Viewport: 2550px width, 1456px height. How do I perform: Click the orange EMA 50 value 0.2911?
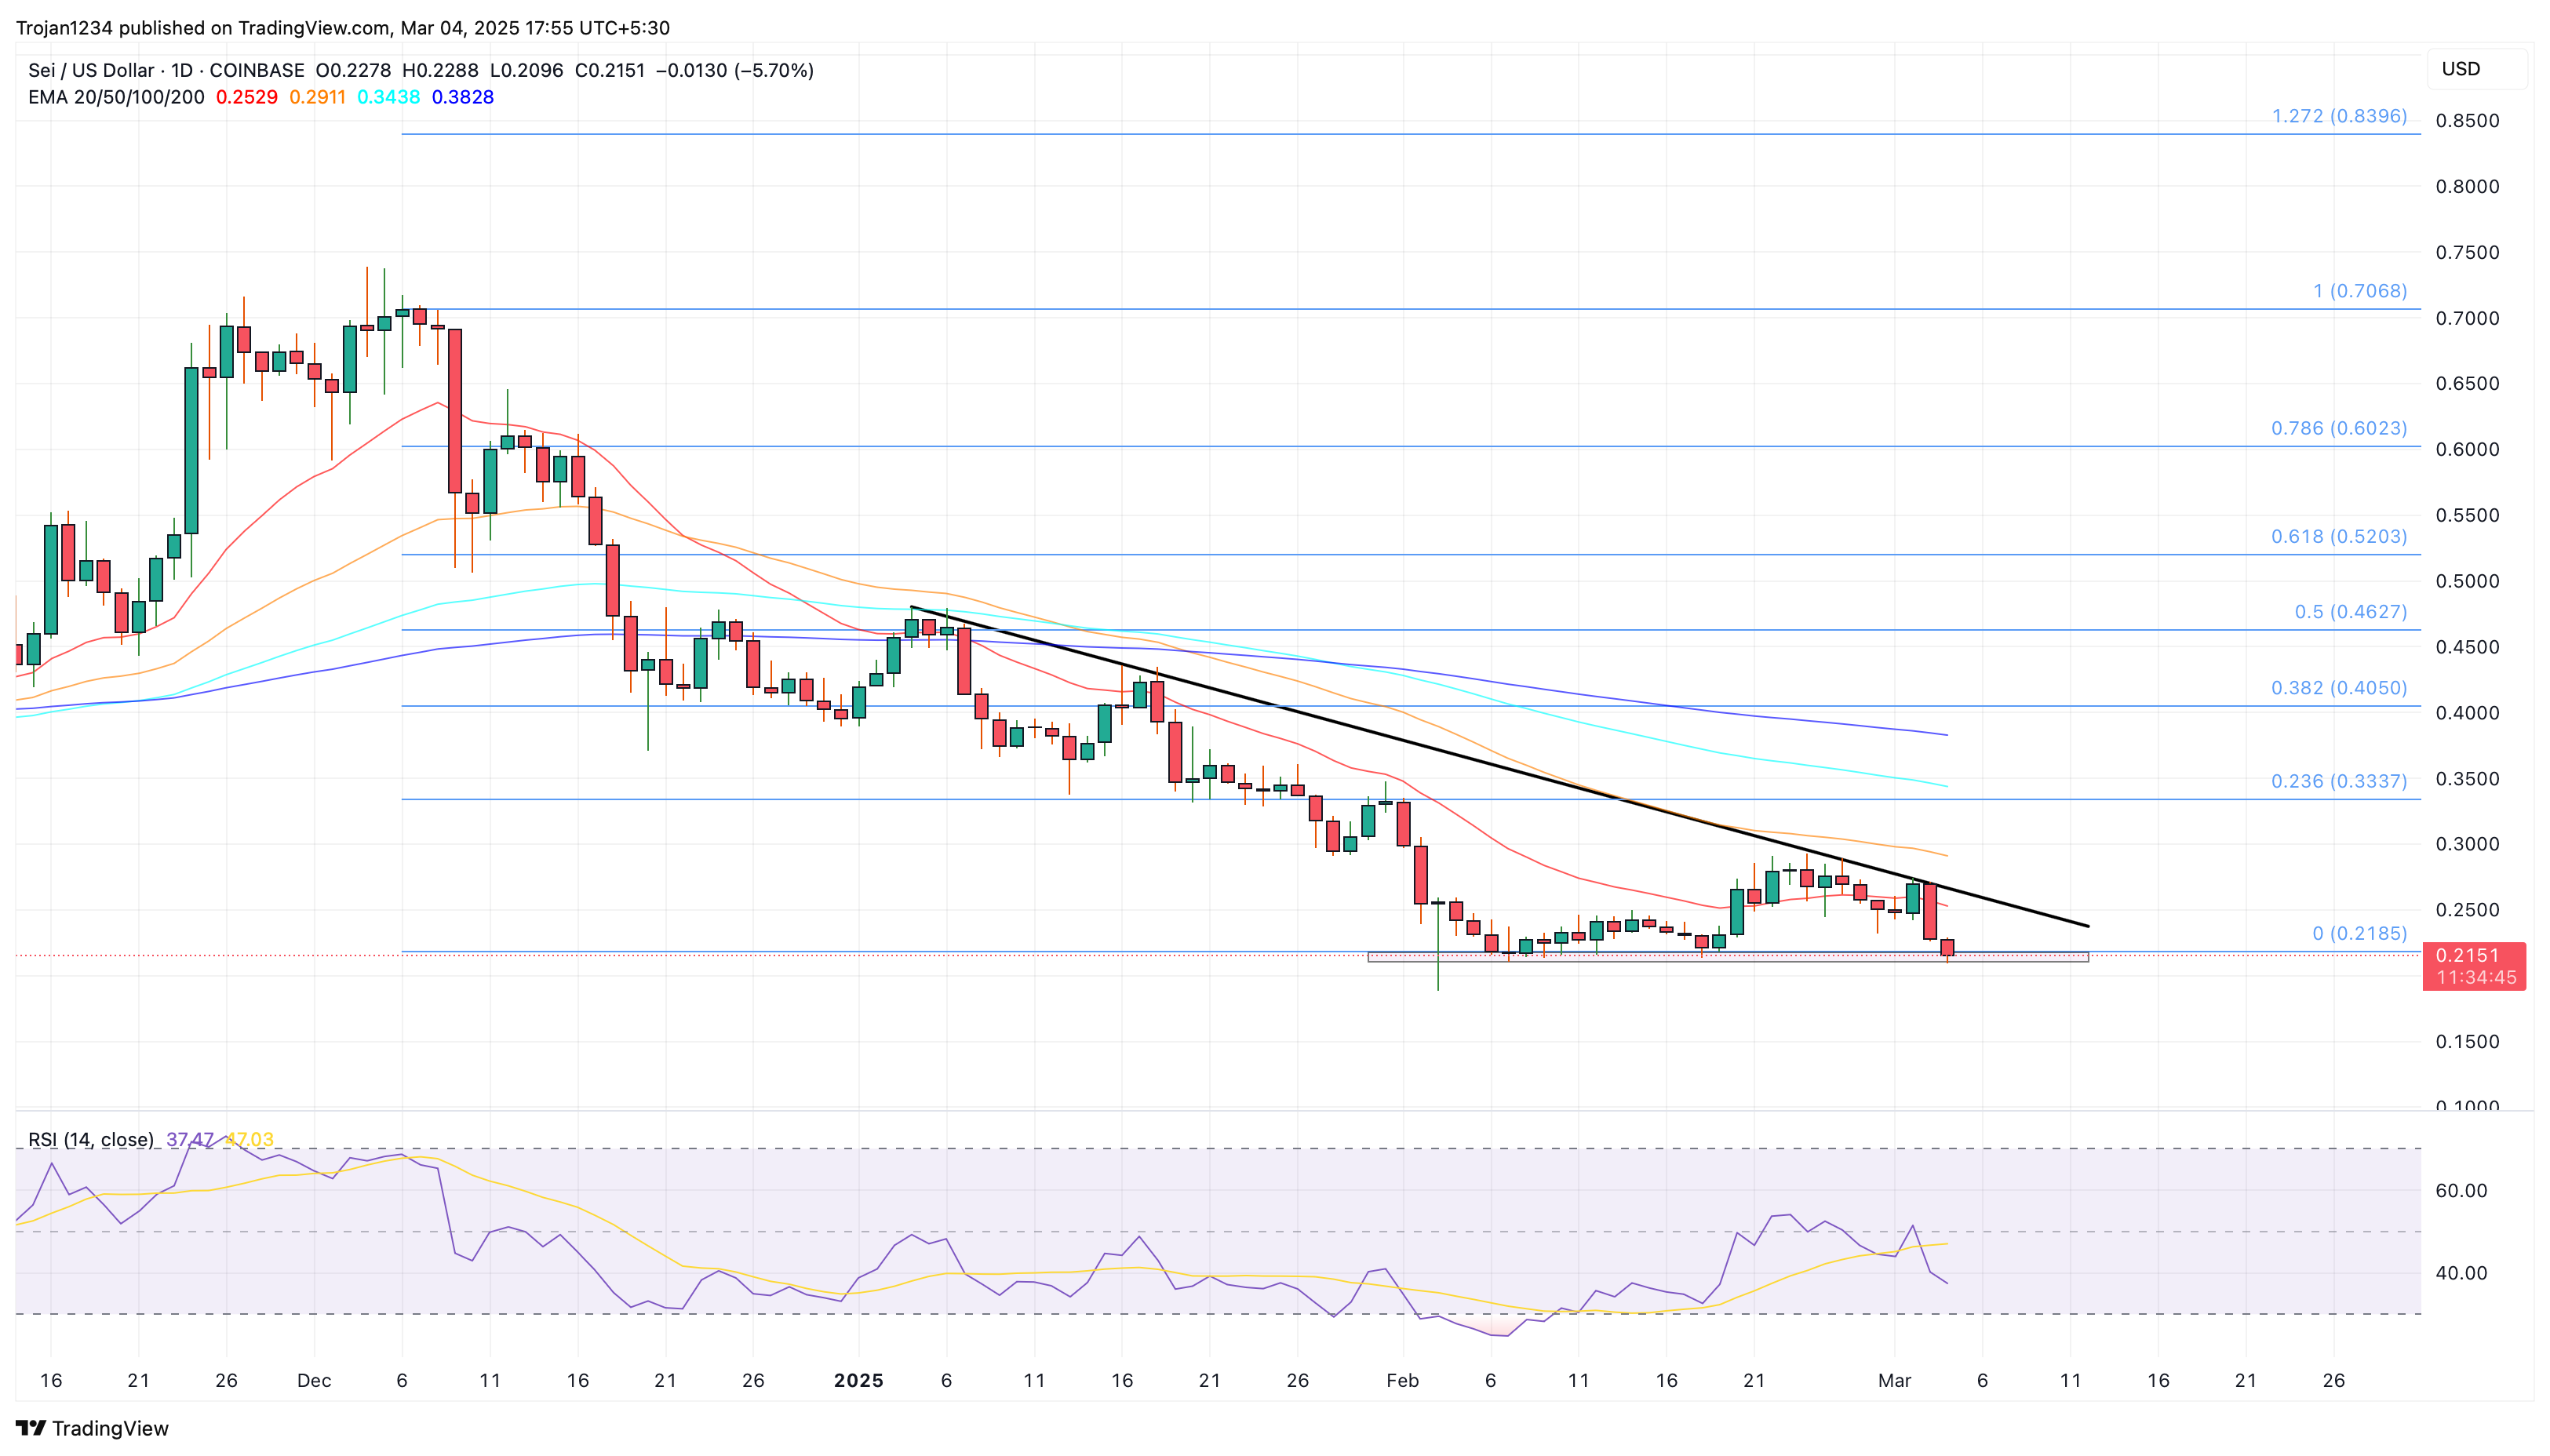pyautogui.click(x=317, y=97)
